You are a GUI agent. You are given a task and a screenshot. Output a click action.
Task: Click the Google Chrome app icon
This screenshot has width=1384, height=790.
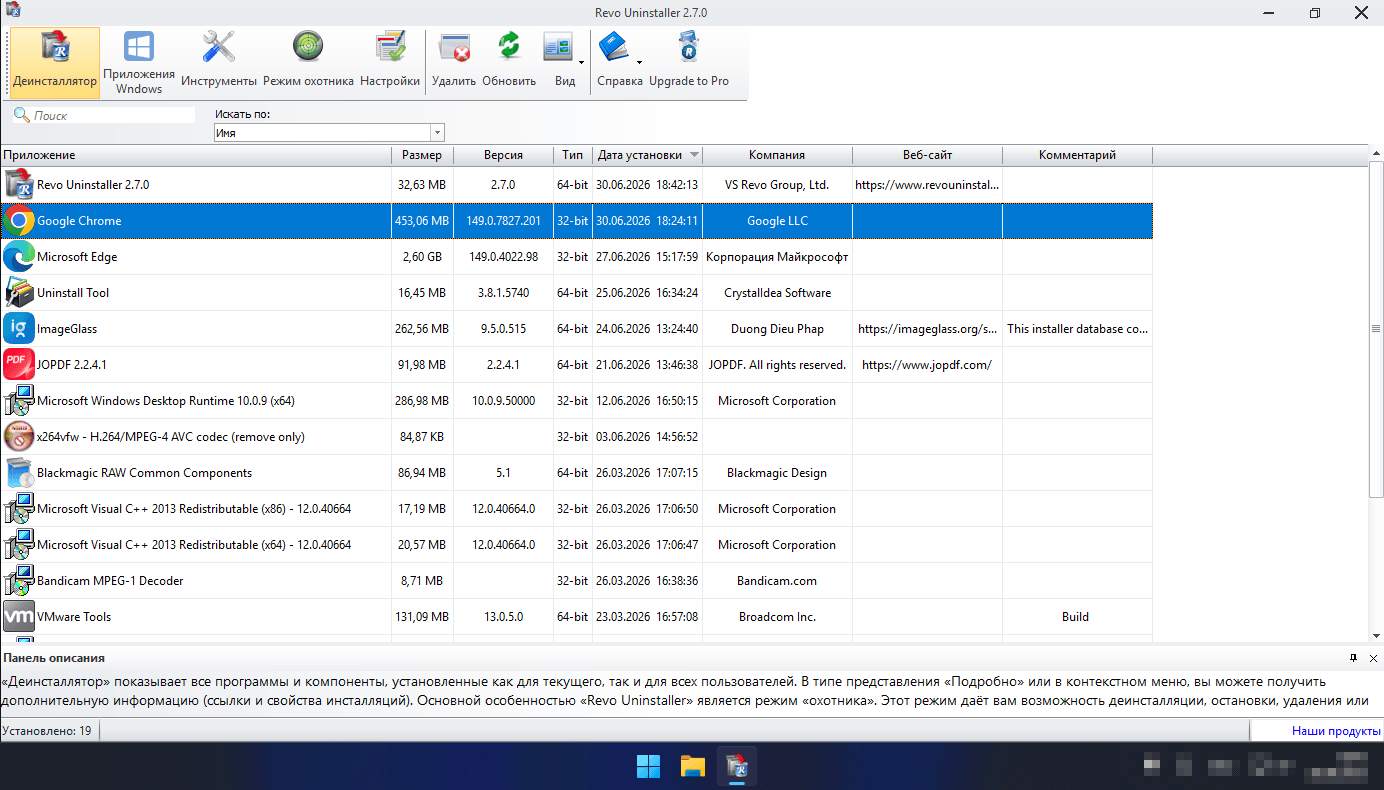point(18,221)
